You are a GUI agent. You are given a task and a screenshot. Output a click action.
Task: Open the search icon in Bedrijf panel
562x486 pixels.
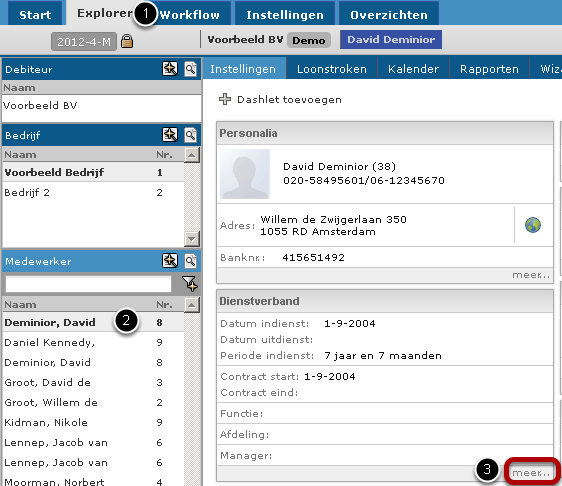(190, 135)
